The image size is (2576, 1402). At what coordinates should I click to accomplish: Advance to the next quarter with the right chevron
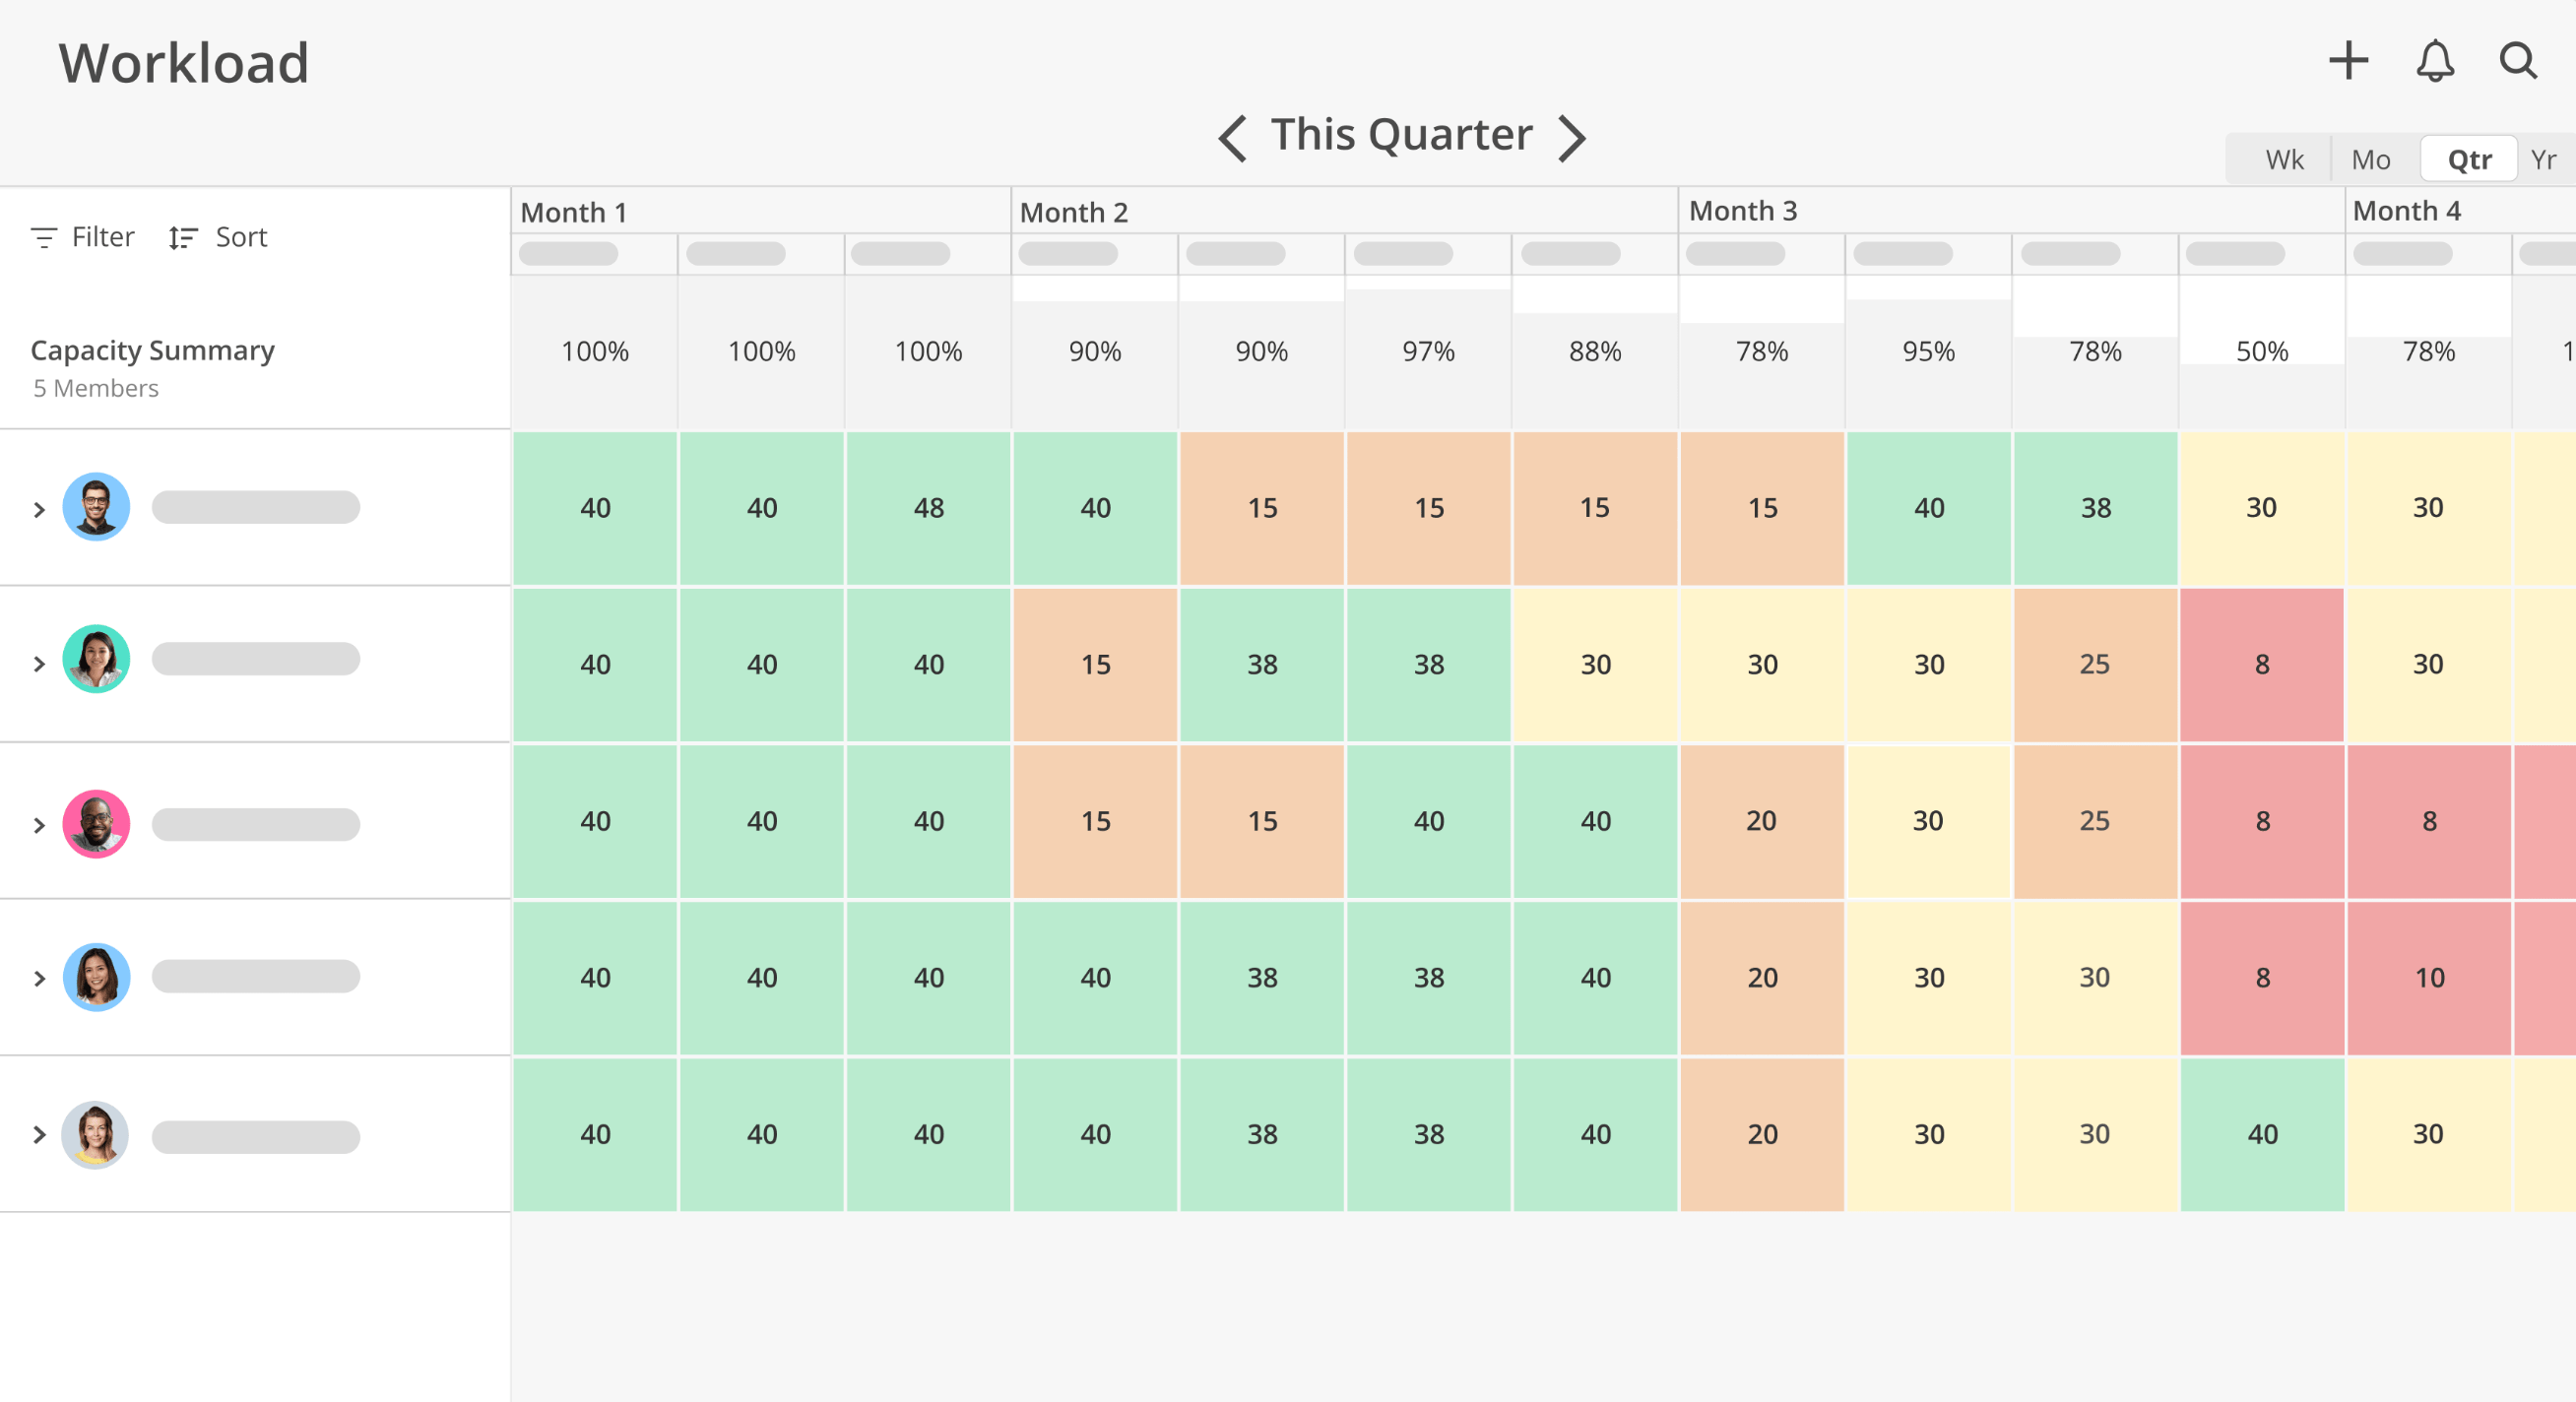click(1571, 135)
